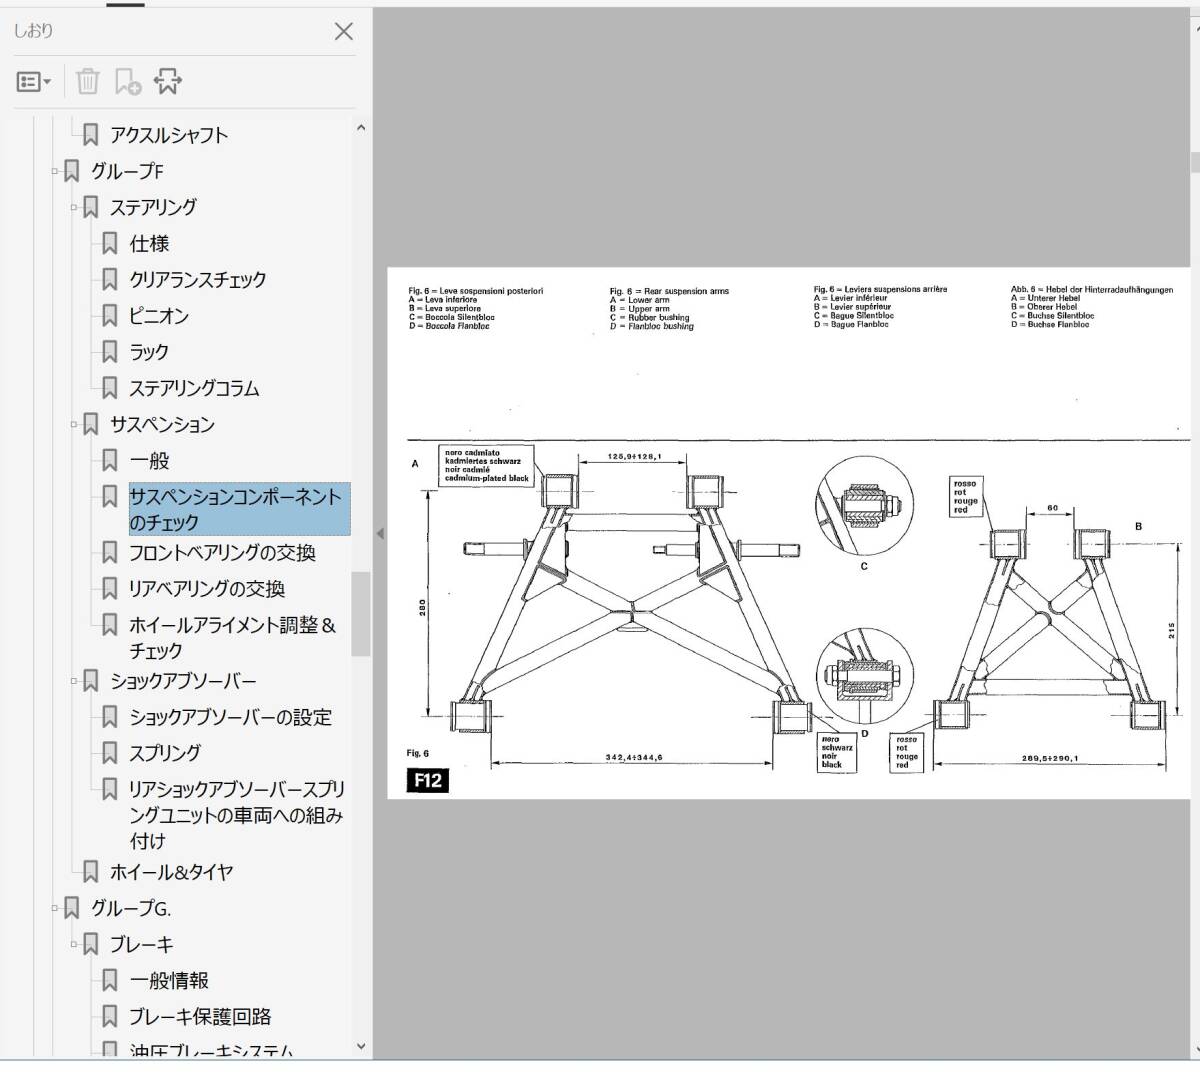1200x1074 pixels.
Task: Open the アクスルシャフト bookmark
Action: [169, 135]
